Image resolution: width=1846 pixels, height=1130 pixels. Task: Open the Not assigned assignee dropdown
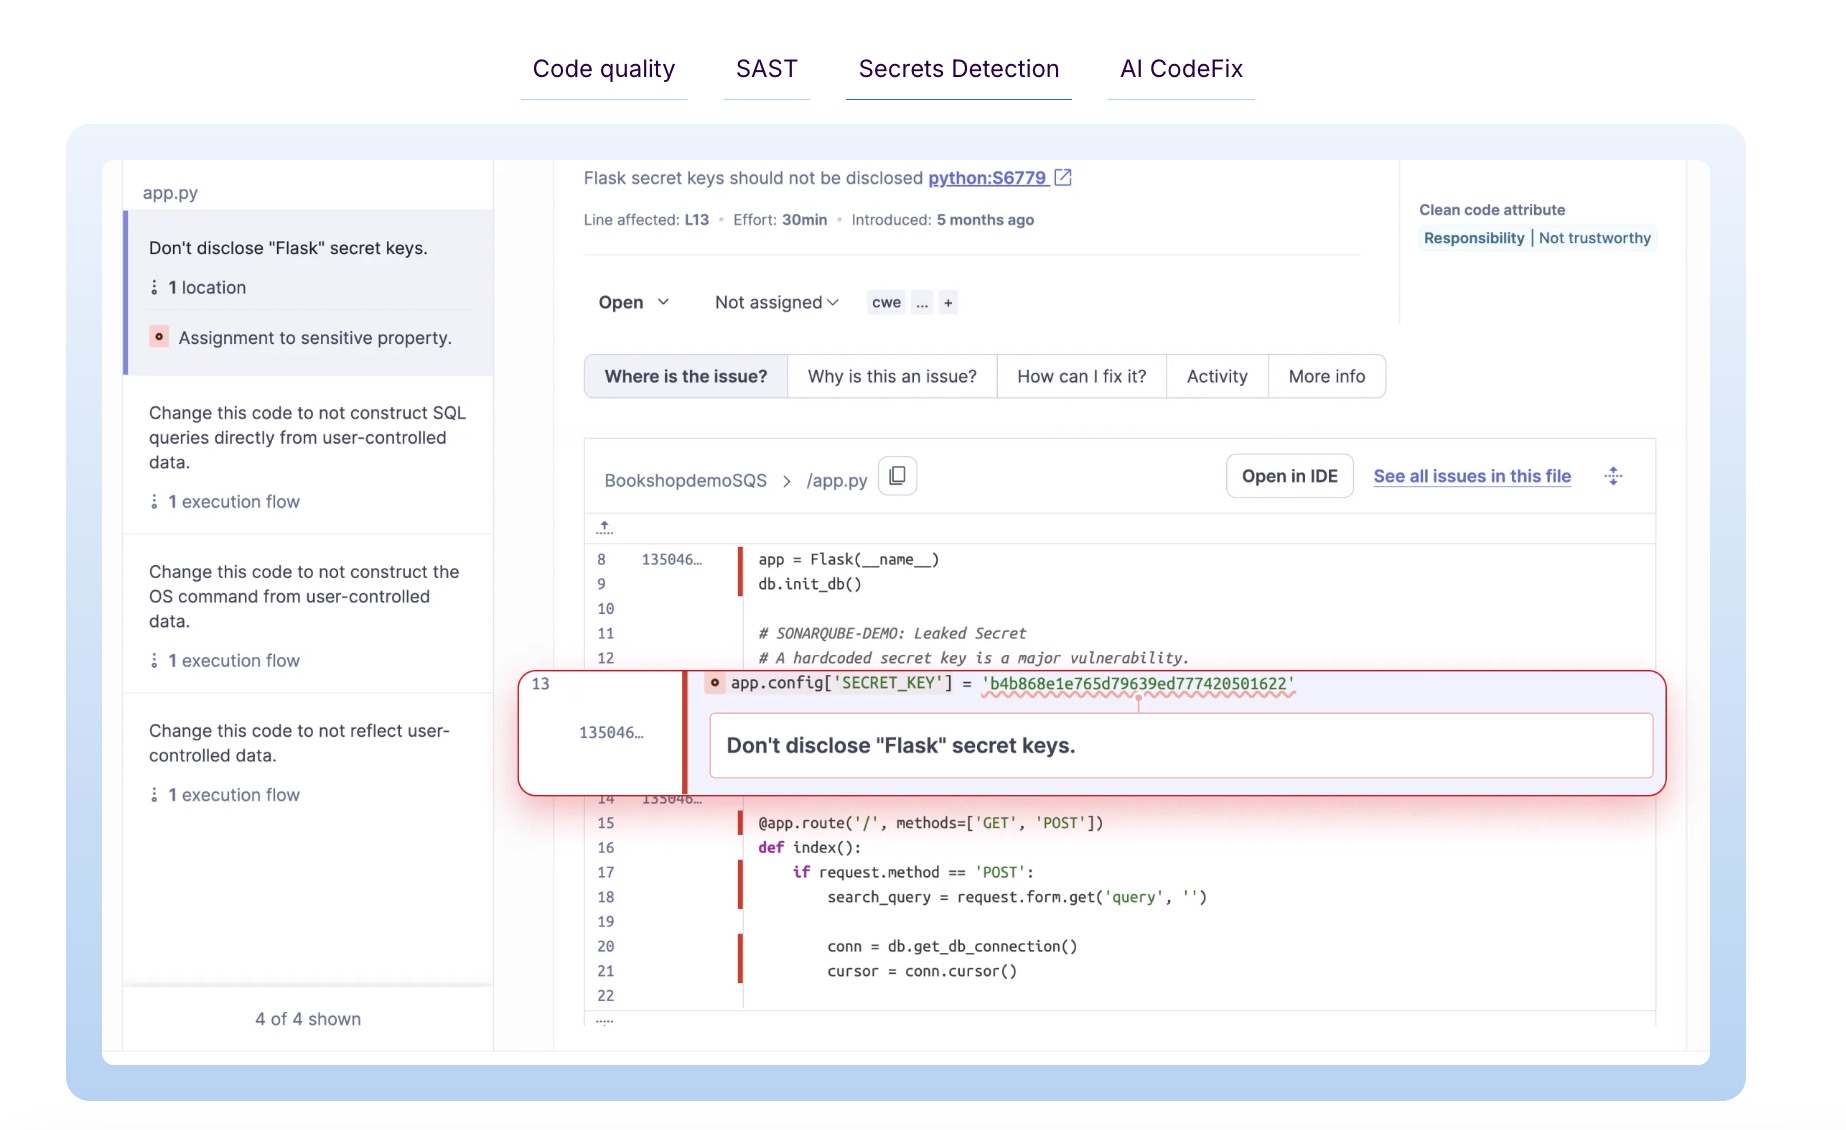(776, 303)
